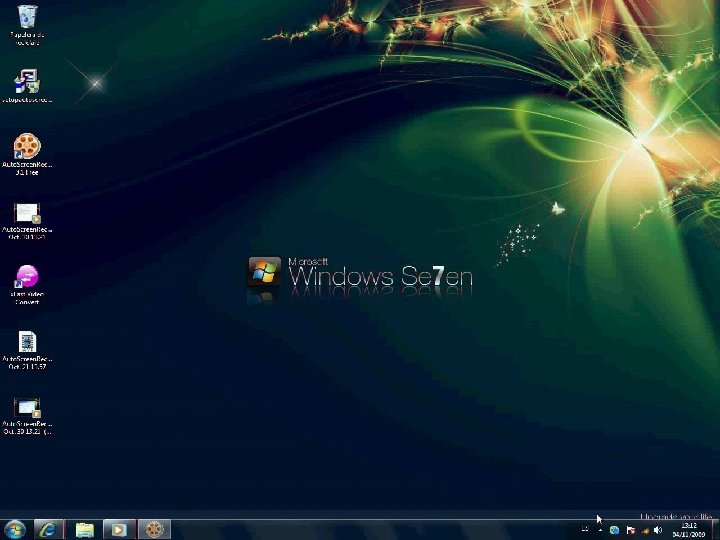Select the AutoScreenRec Oct 31 17.57 file
Image resolution: width=720 pixels, height=540 pixels.
pos(27,350)
